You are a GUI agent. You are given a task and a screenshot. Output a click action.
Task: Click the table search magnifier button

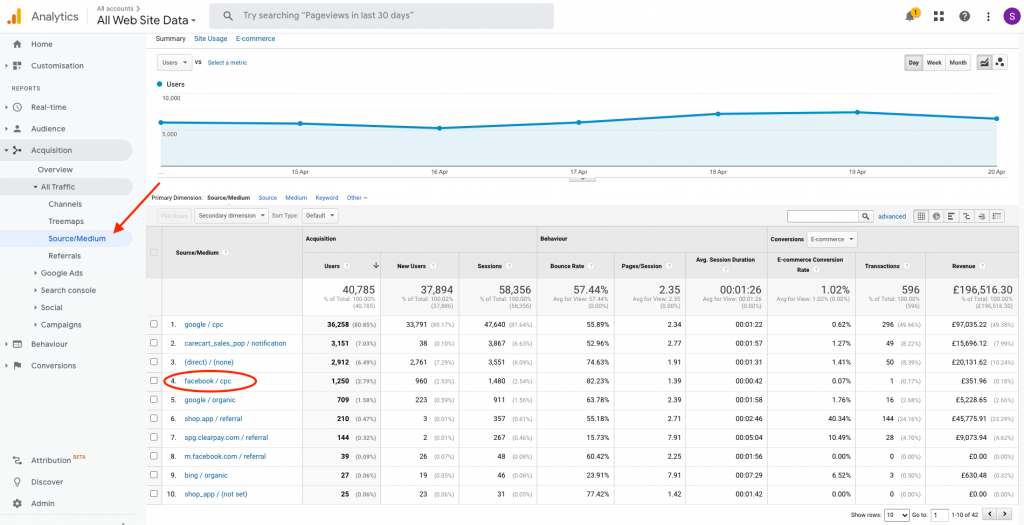point(865,216)
